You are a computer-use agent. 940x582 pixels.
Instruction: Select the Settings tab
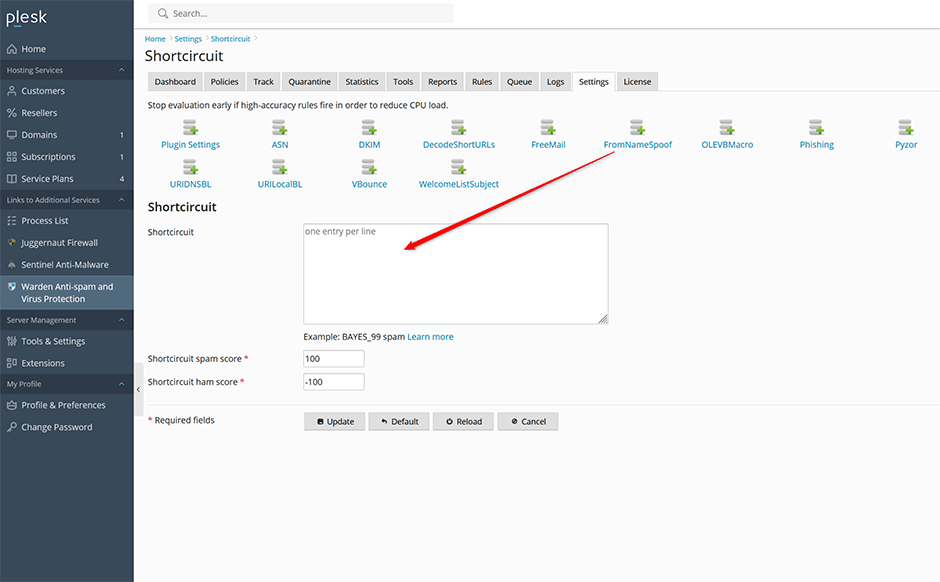[593, 82]
